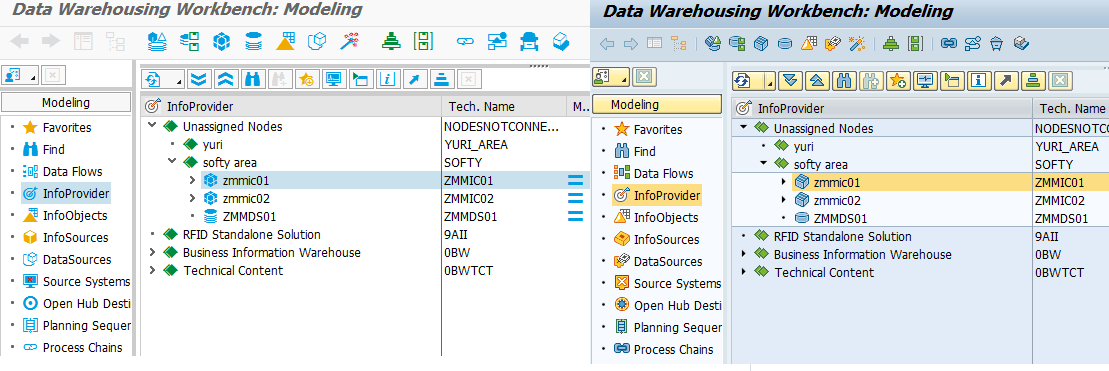Click the diagonal arrow button in left window
Screen dimensions: 1109x371
(x=414, y=79)
